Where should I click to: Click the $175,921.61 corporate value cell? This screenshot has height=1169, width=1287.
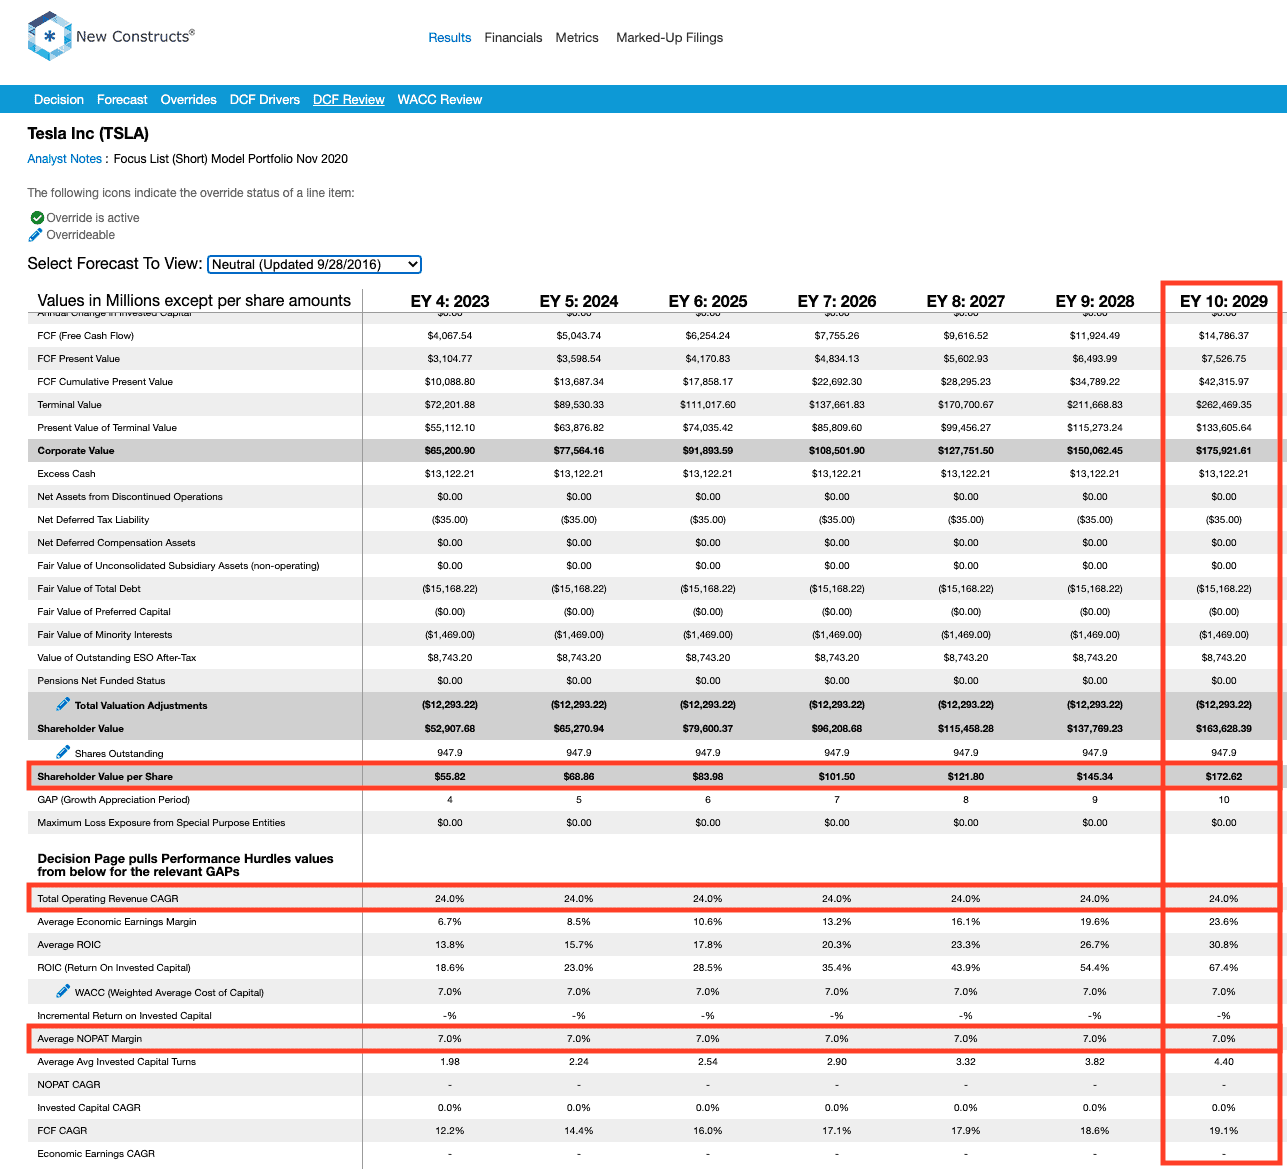tap(1224, 451)
